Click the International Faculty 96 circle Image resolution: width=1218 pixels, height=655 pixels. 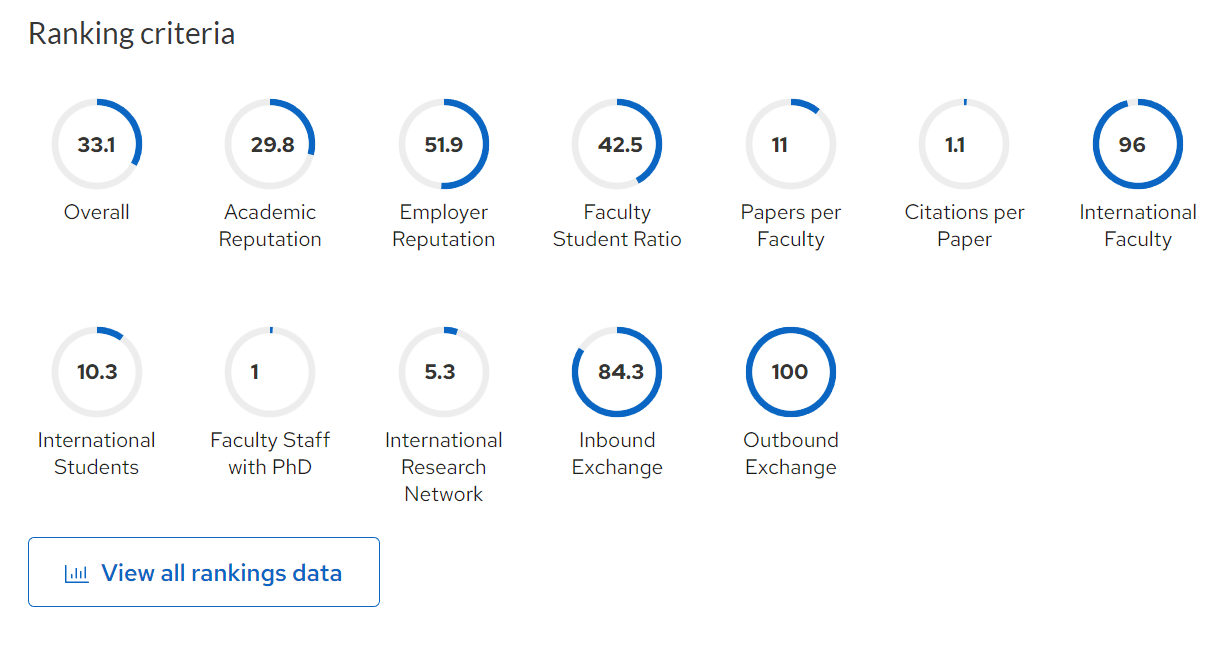click(x=1138, y=145)
